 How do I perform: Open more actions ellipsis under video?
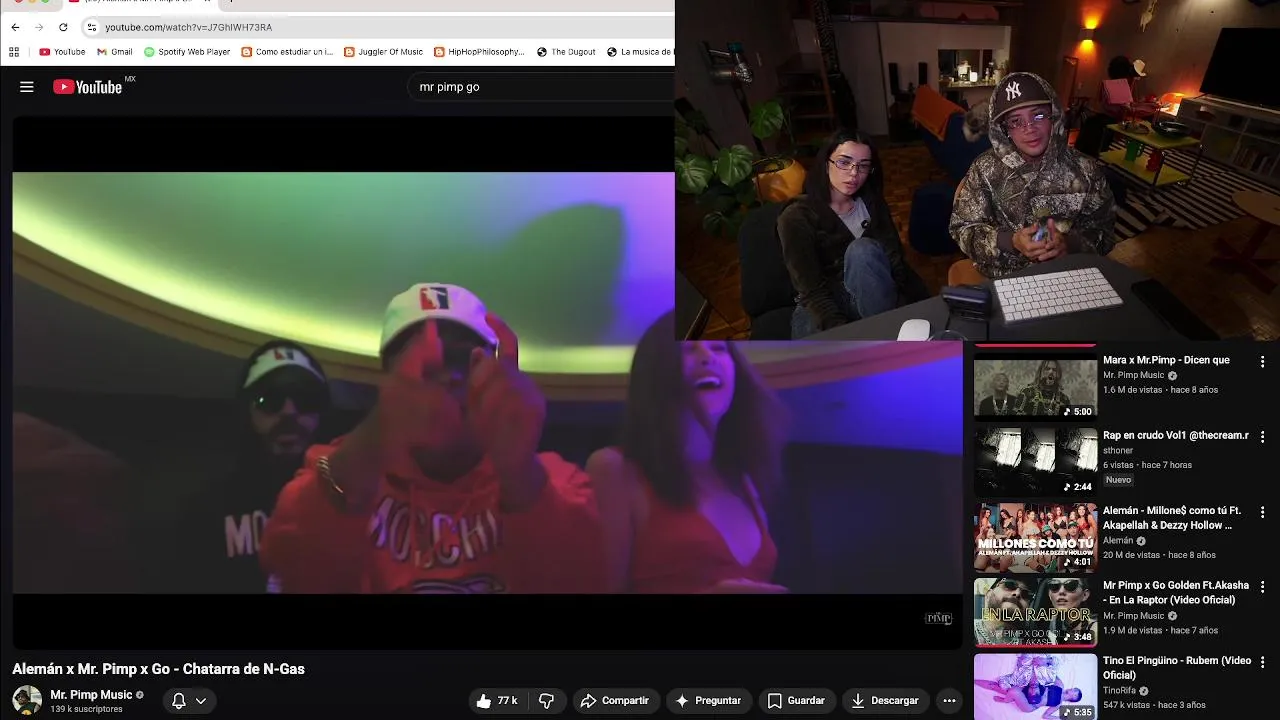click(x=949, y=701)
